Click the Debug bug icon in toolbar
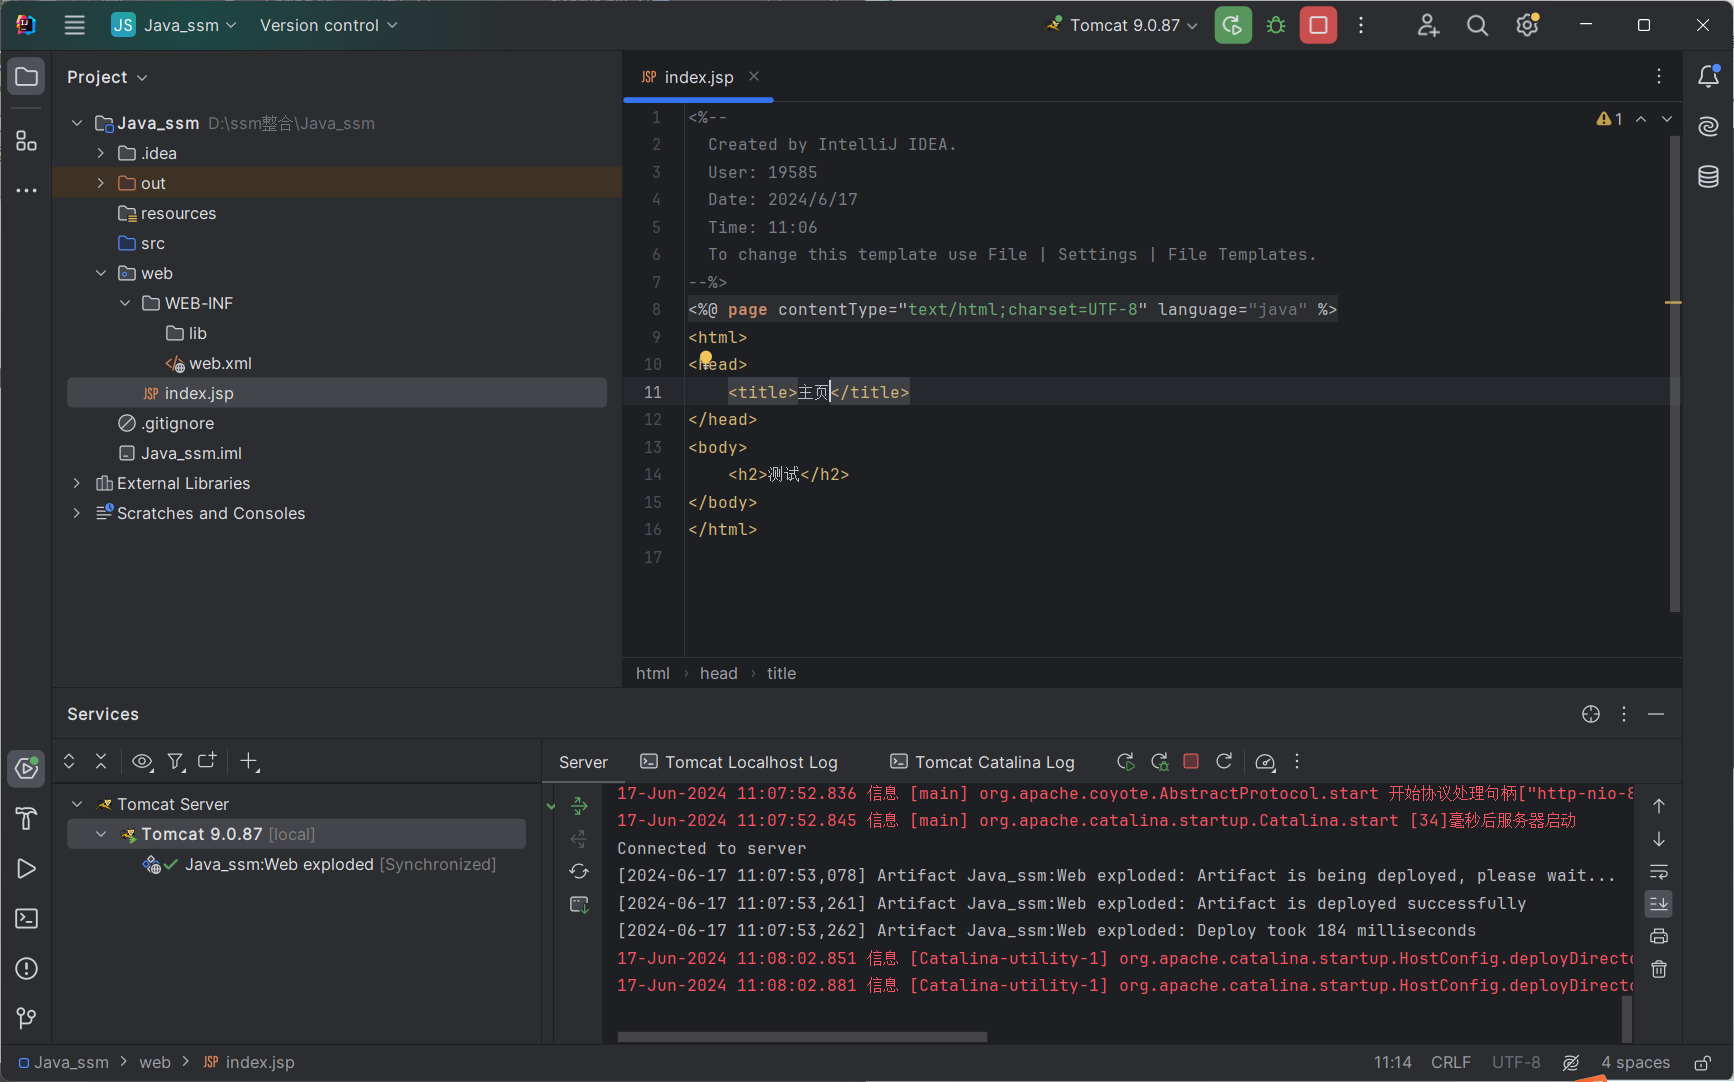The width and height of the screenshot is (1734, 1082). pos(1276,25)
